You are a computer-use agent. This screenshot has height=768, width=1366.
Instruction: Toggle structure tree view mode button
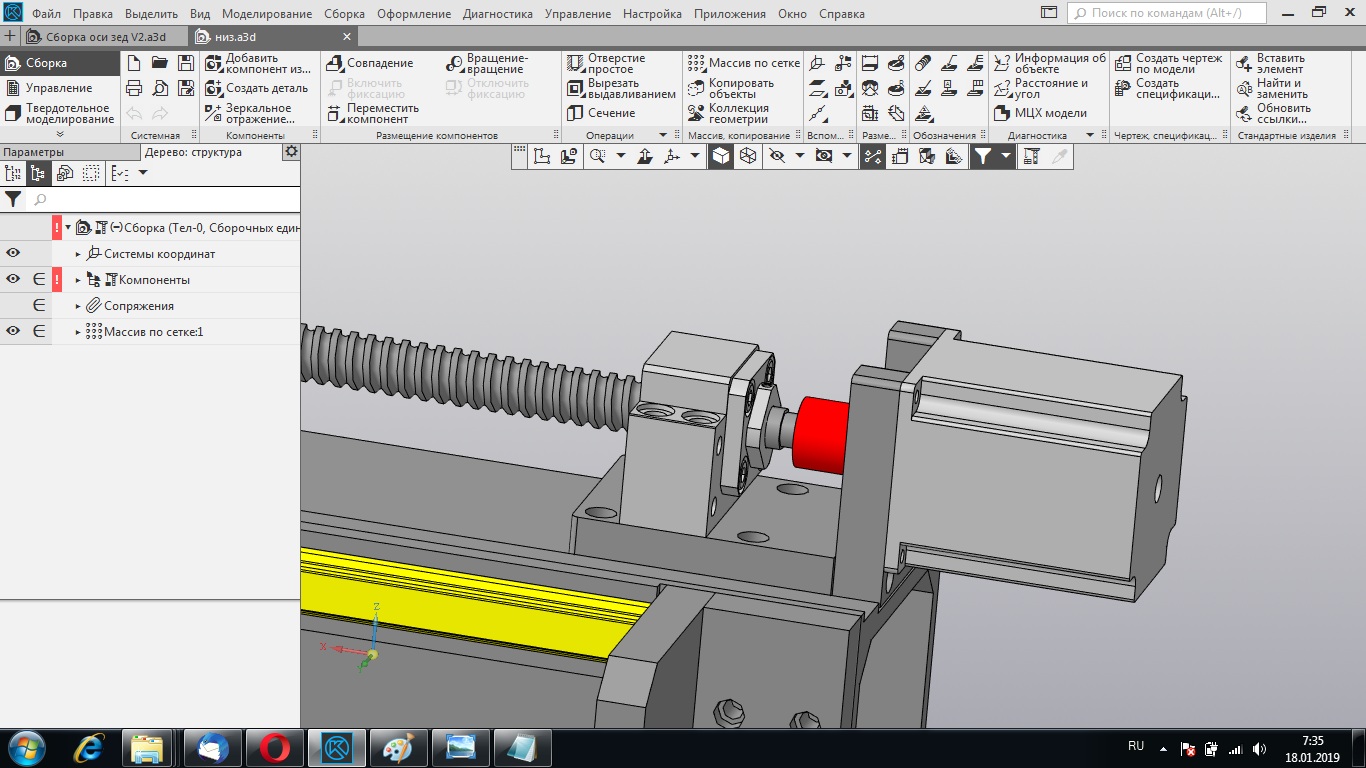39,173
